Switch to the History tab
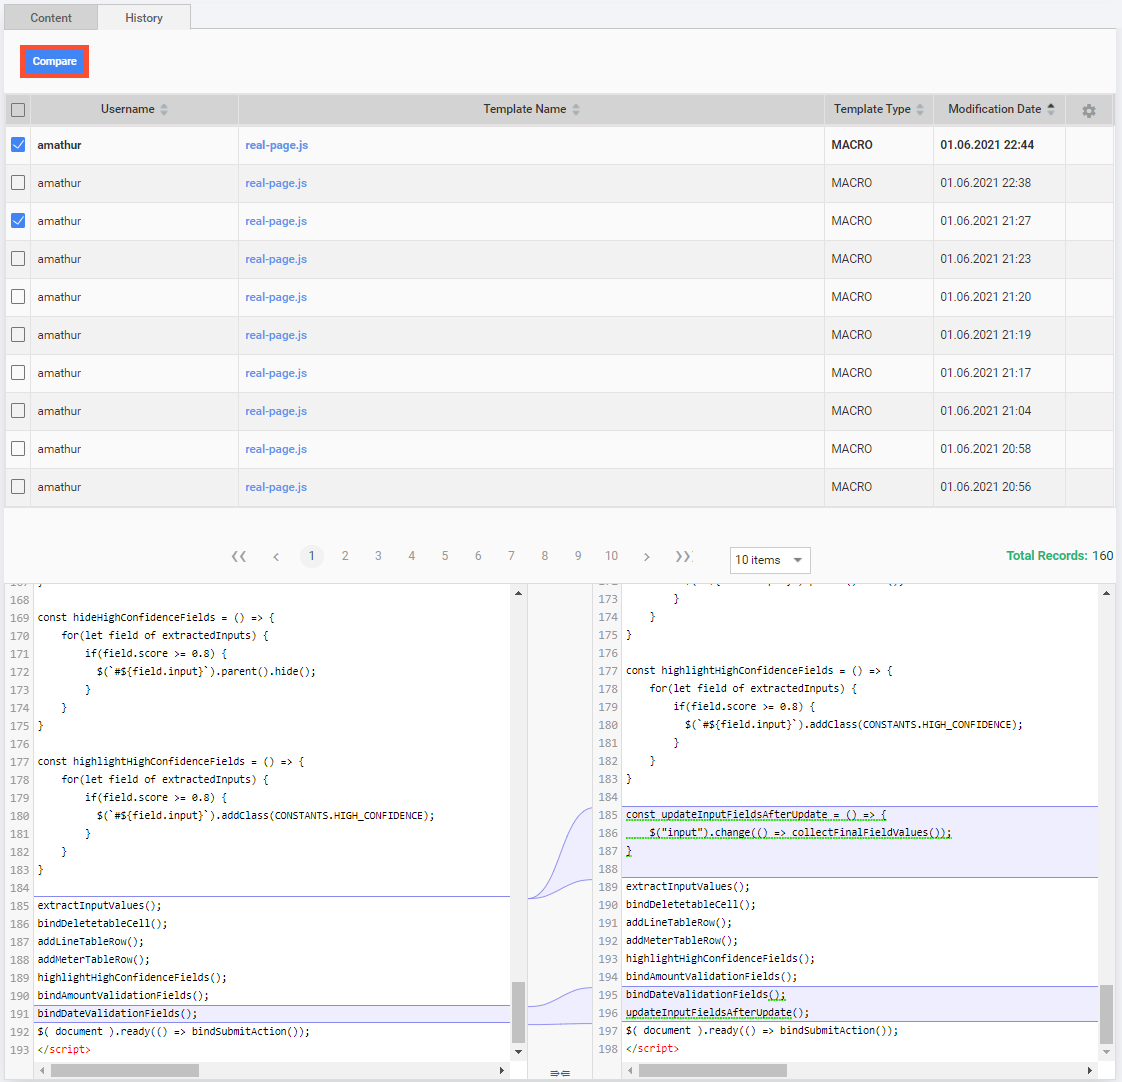Viewport: 1122px width, 1082px height. click(x=144, y=18)
